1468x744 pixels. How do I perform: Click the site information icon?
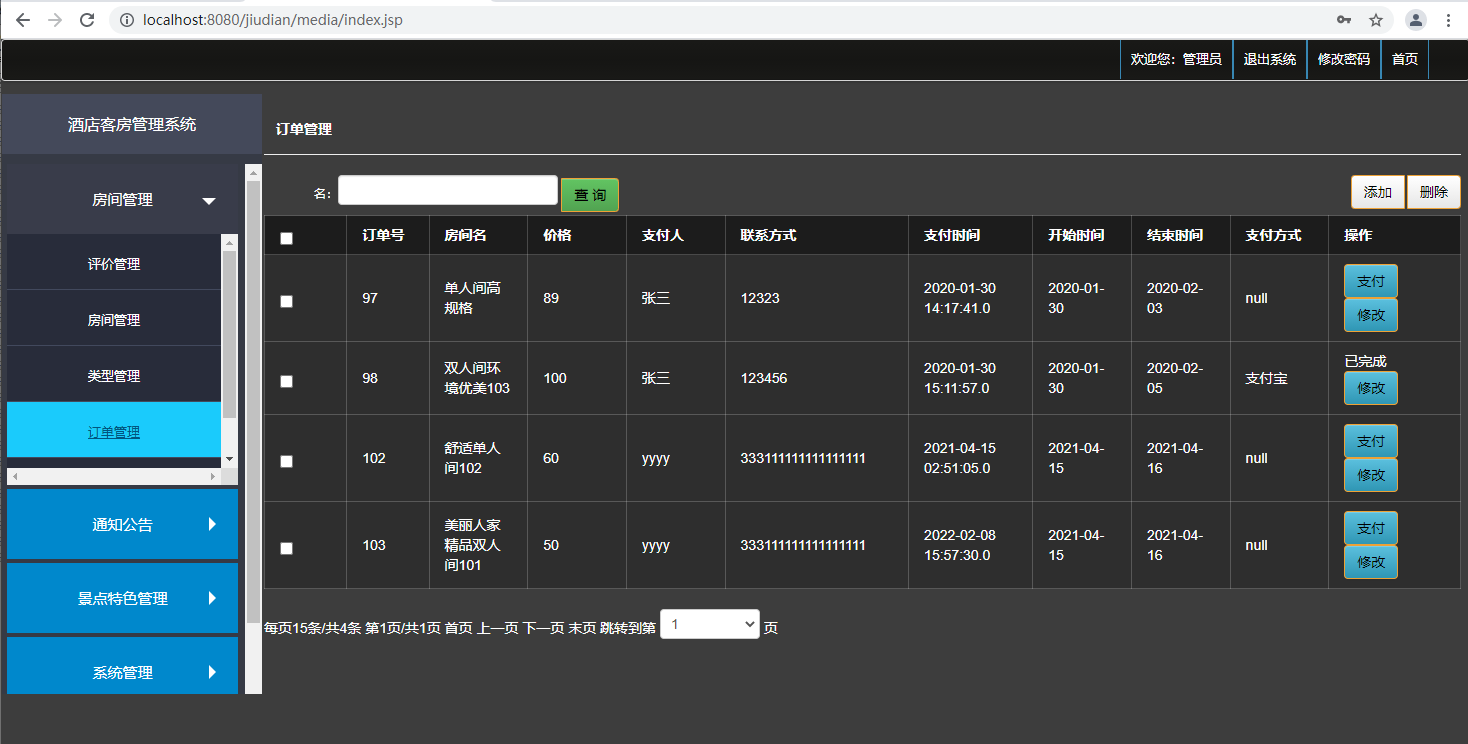tap(126, 20)
